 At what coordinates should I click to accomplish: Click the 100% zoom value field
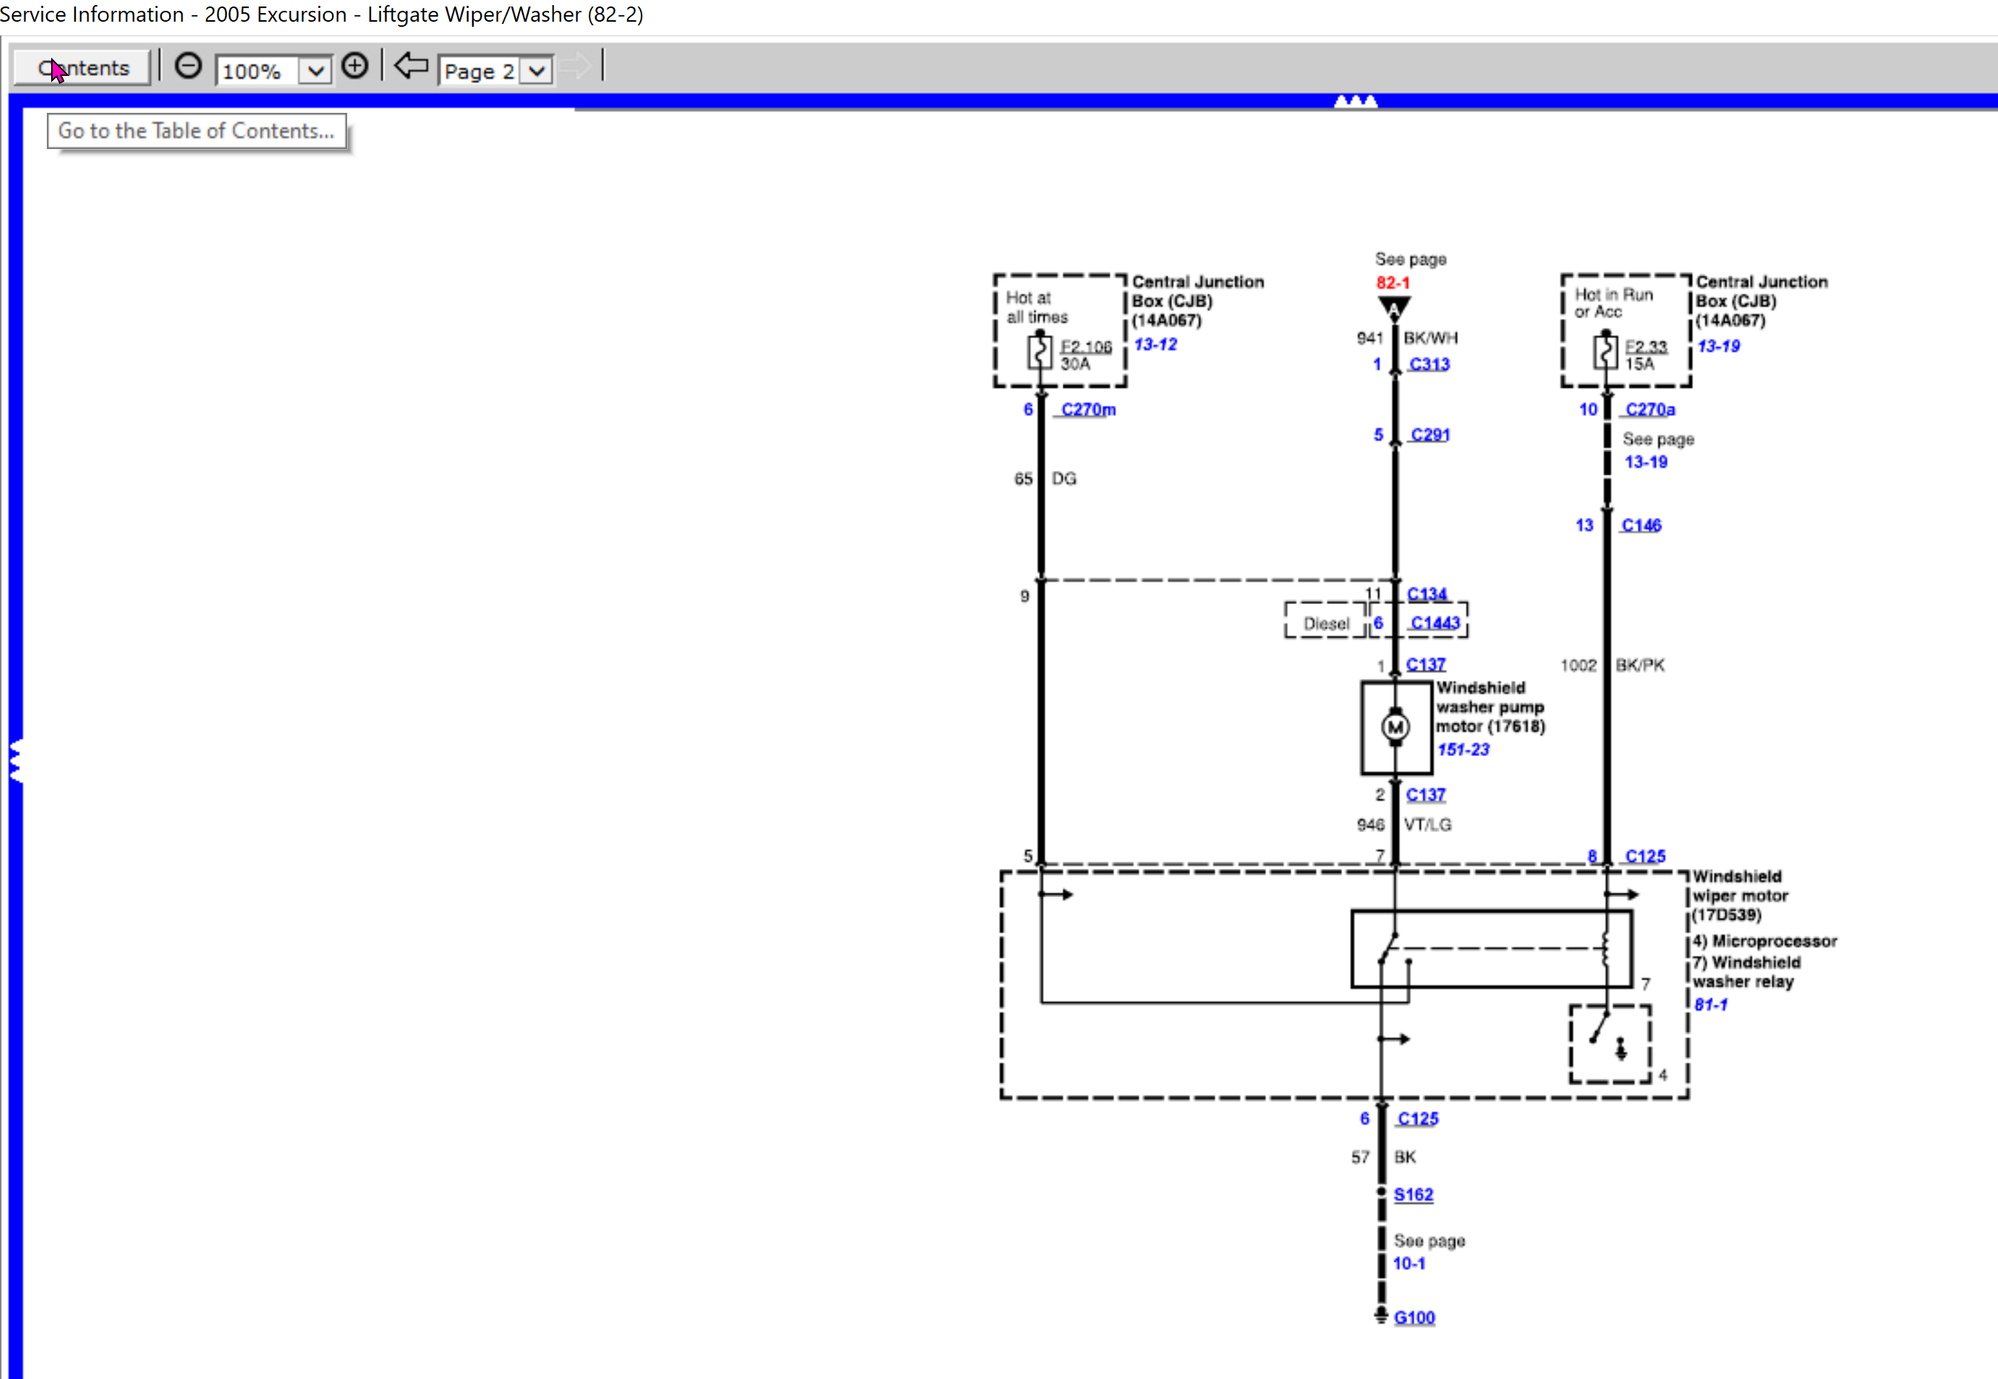click(x=256, y=71)
